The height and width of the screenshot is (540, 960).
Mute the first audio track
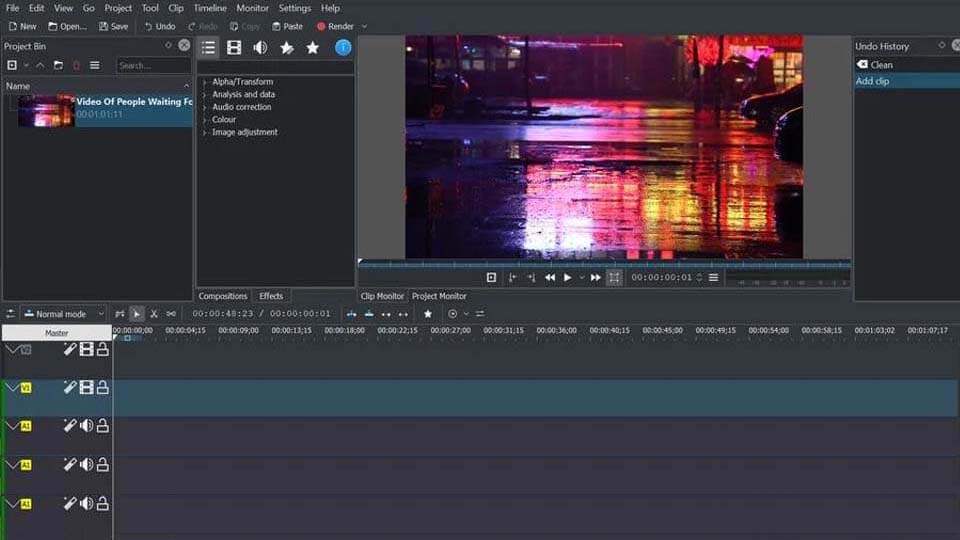pos(86,426)
